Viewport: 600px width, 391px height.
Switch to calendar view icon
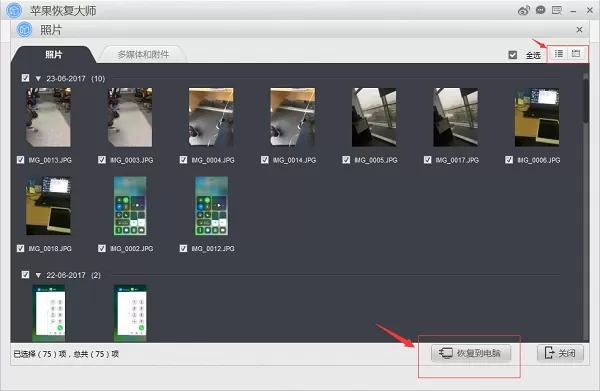point(576,54)
